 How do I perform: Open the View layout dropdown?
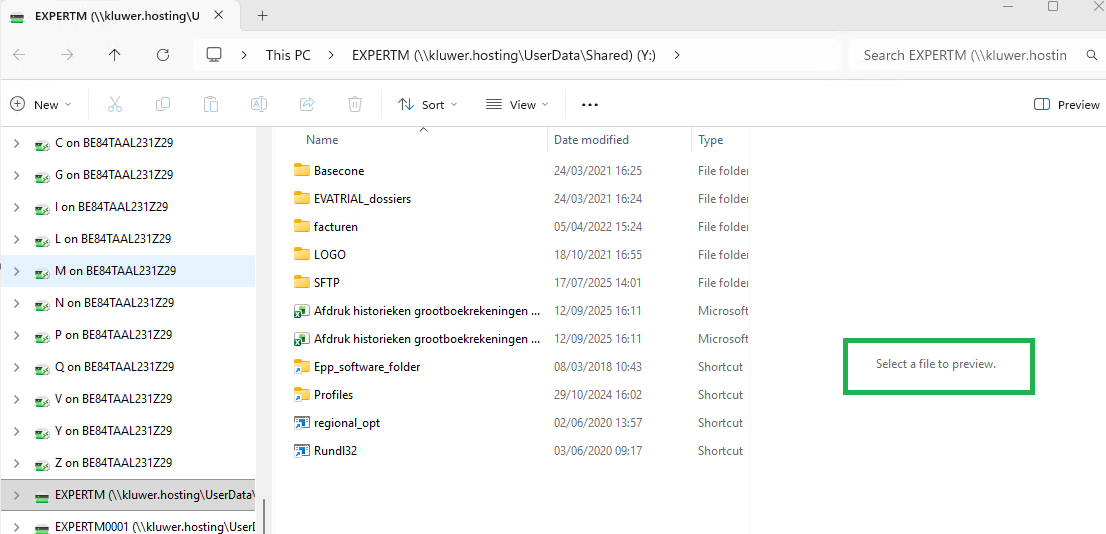(517, 104)
